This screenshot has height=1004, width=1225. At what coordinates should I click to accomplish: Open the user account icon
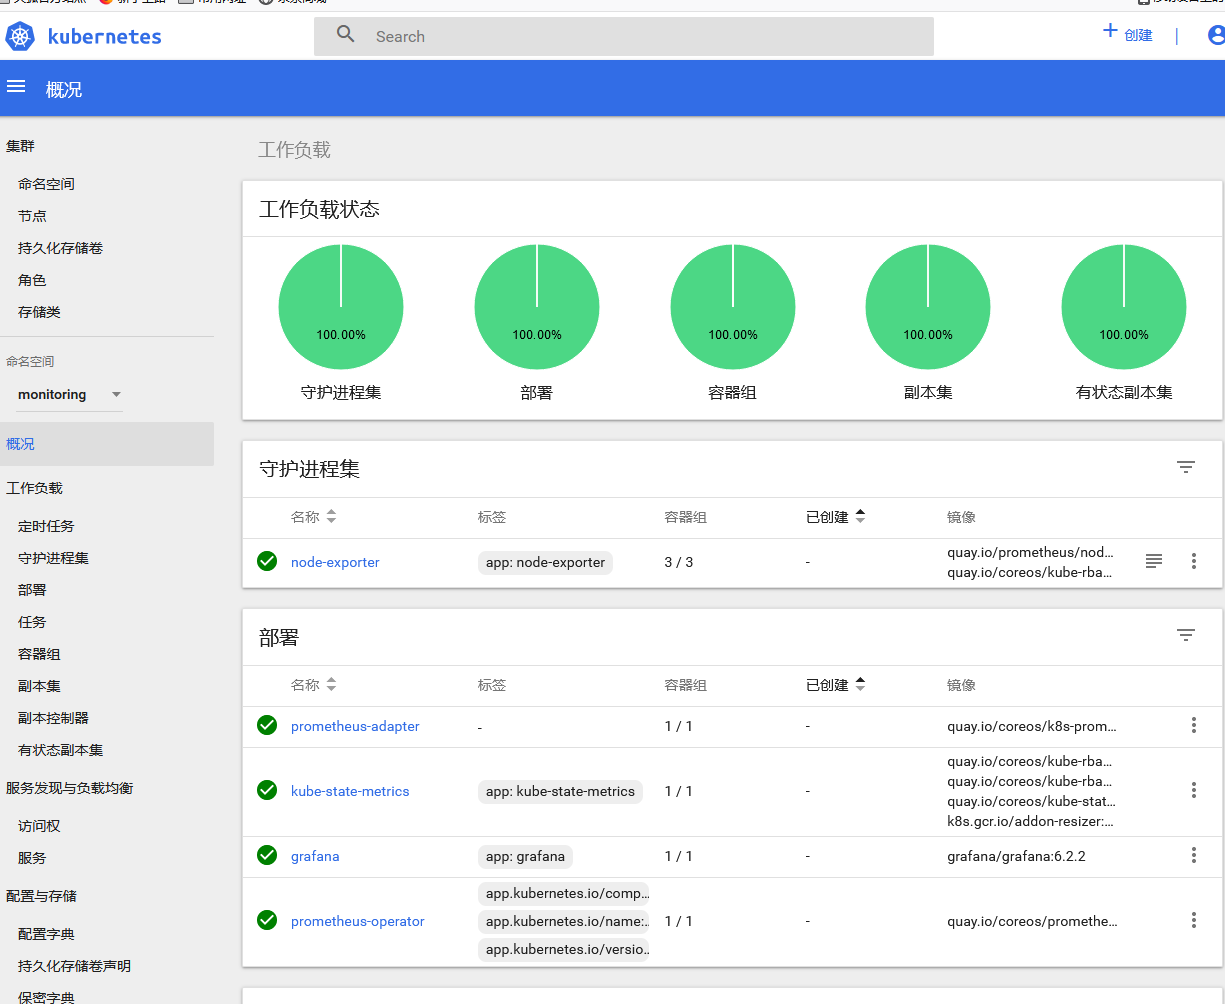pyautogui.click(x=1216, y=35)
